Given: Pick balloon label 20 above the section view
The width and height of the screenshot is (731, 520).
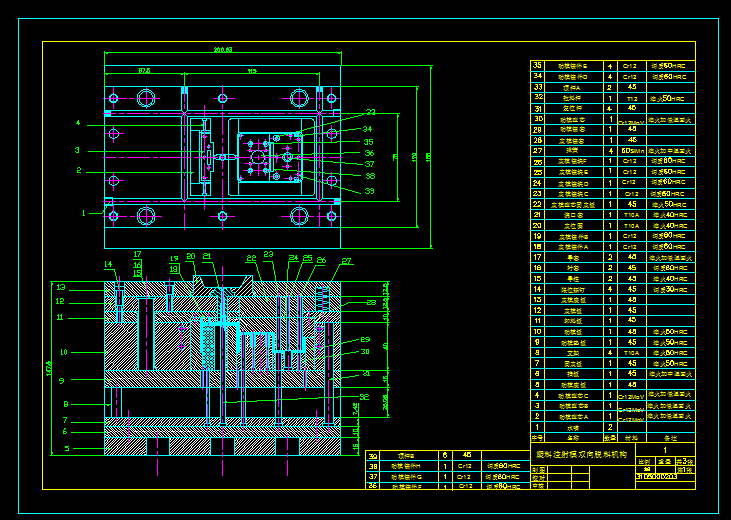Looking at the screenshot, I should point(191,257).
